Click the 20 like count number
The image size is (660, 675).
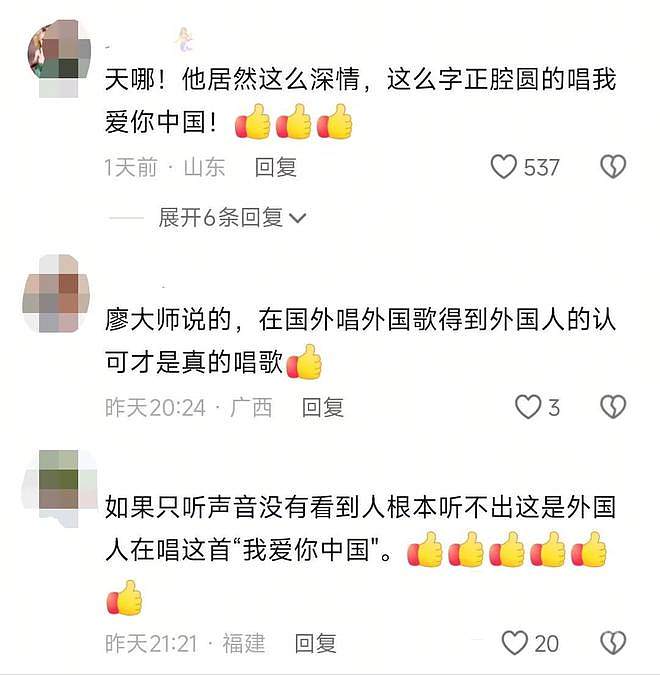547,644
